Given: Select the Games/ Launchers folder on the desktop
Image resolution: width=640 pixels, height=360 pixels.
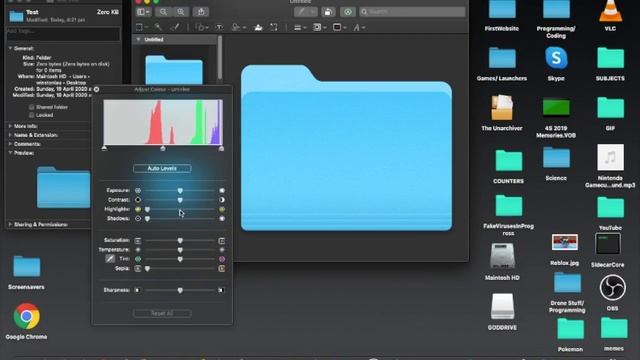Looking at the screenshot, I should (x=502, y=58).
